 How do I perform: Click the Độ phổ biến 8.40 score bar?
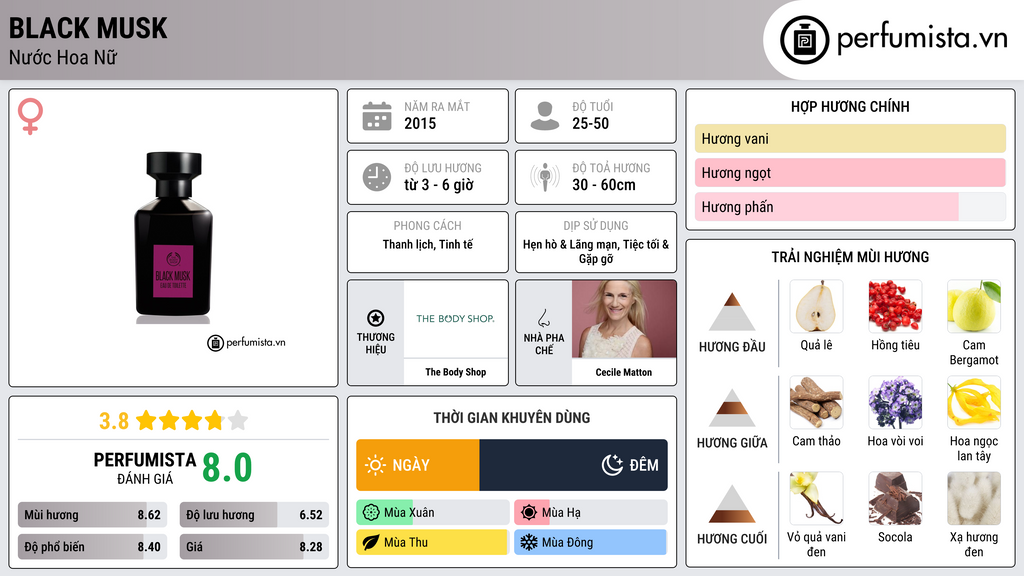[x=93, y=547]
